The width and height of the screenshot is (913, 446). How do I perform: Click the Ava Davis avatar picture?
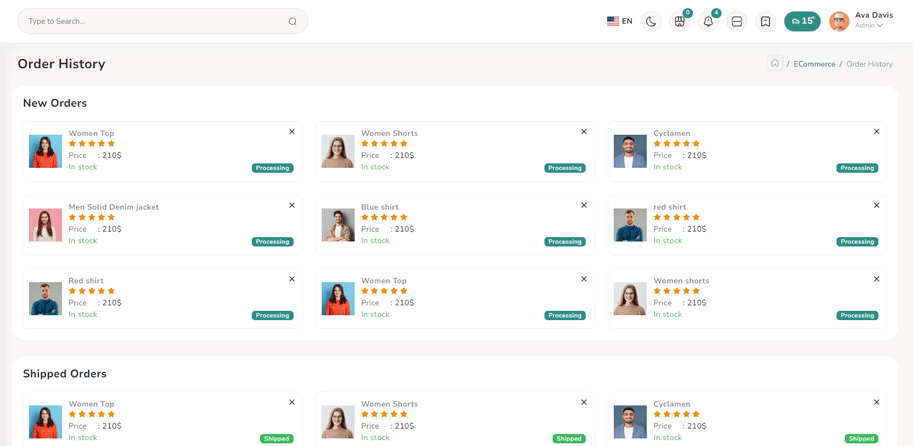tap(839, 21)
